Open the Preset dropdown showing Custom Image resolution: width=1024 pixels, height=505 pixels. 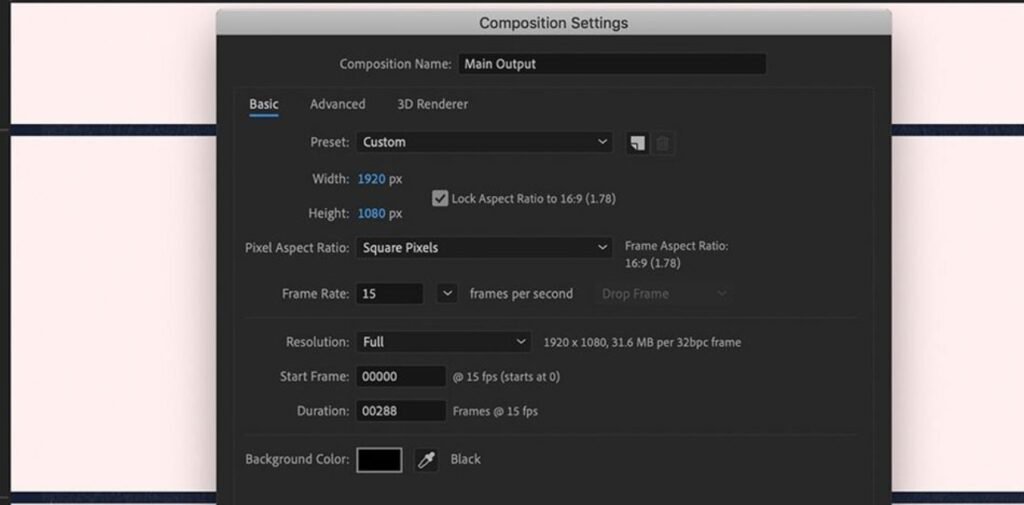[x=484, y=142]
